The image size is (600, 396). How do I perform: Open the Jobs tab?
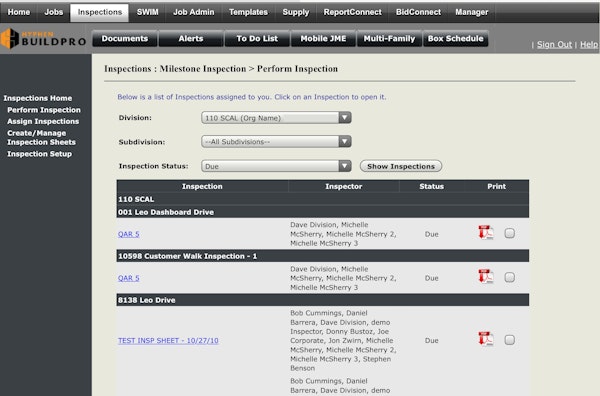coord(54,12)
